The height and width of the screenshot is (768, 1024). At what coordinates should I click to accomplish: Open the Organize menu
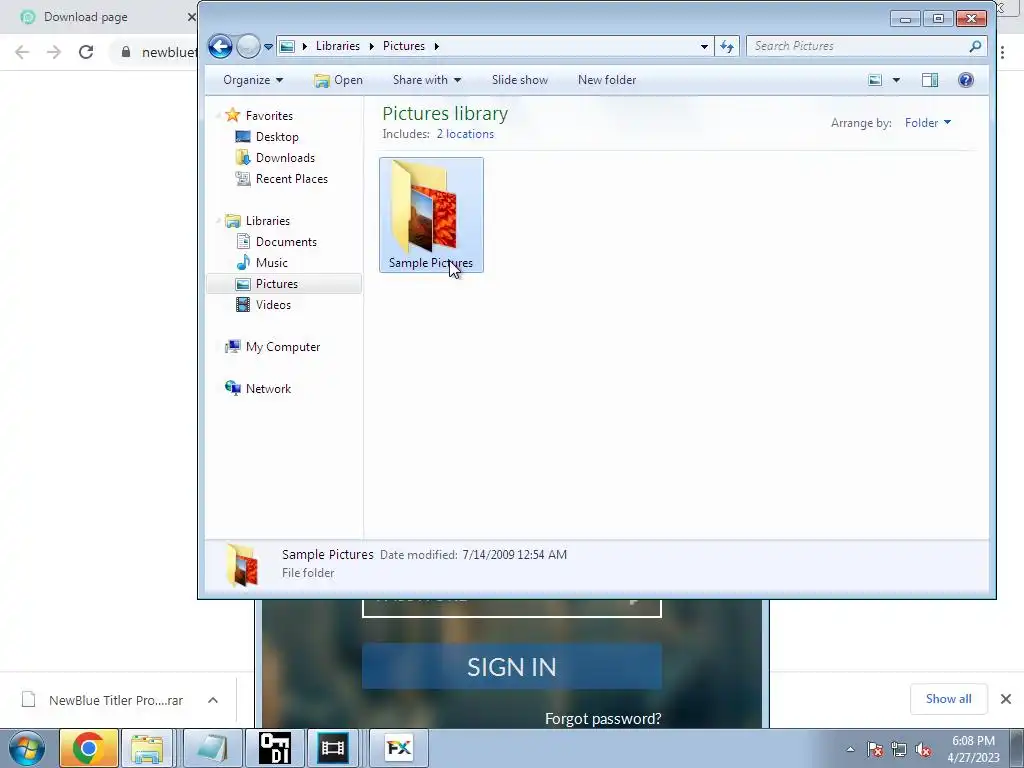(x=253, y=80)
